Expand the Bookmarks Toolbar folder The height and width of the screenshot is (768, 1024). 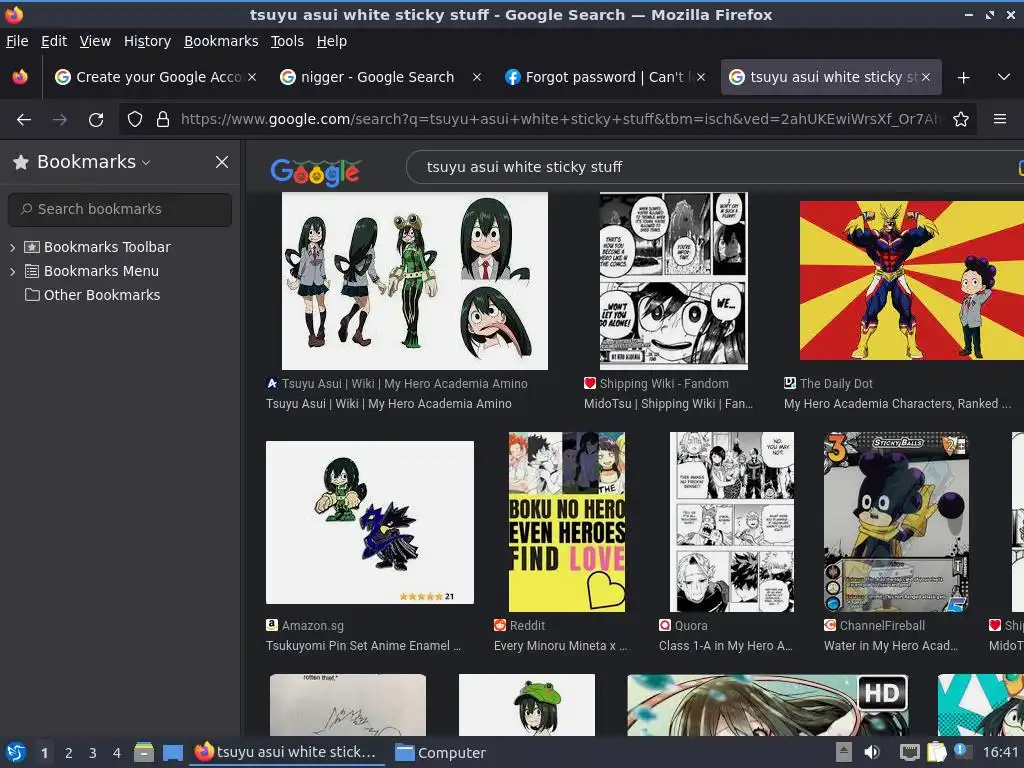click(12, 248)
